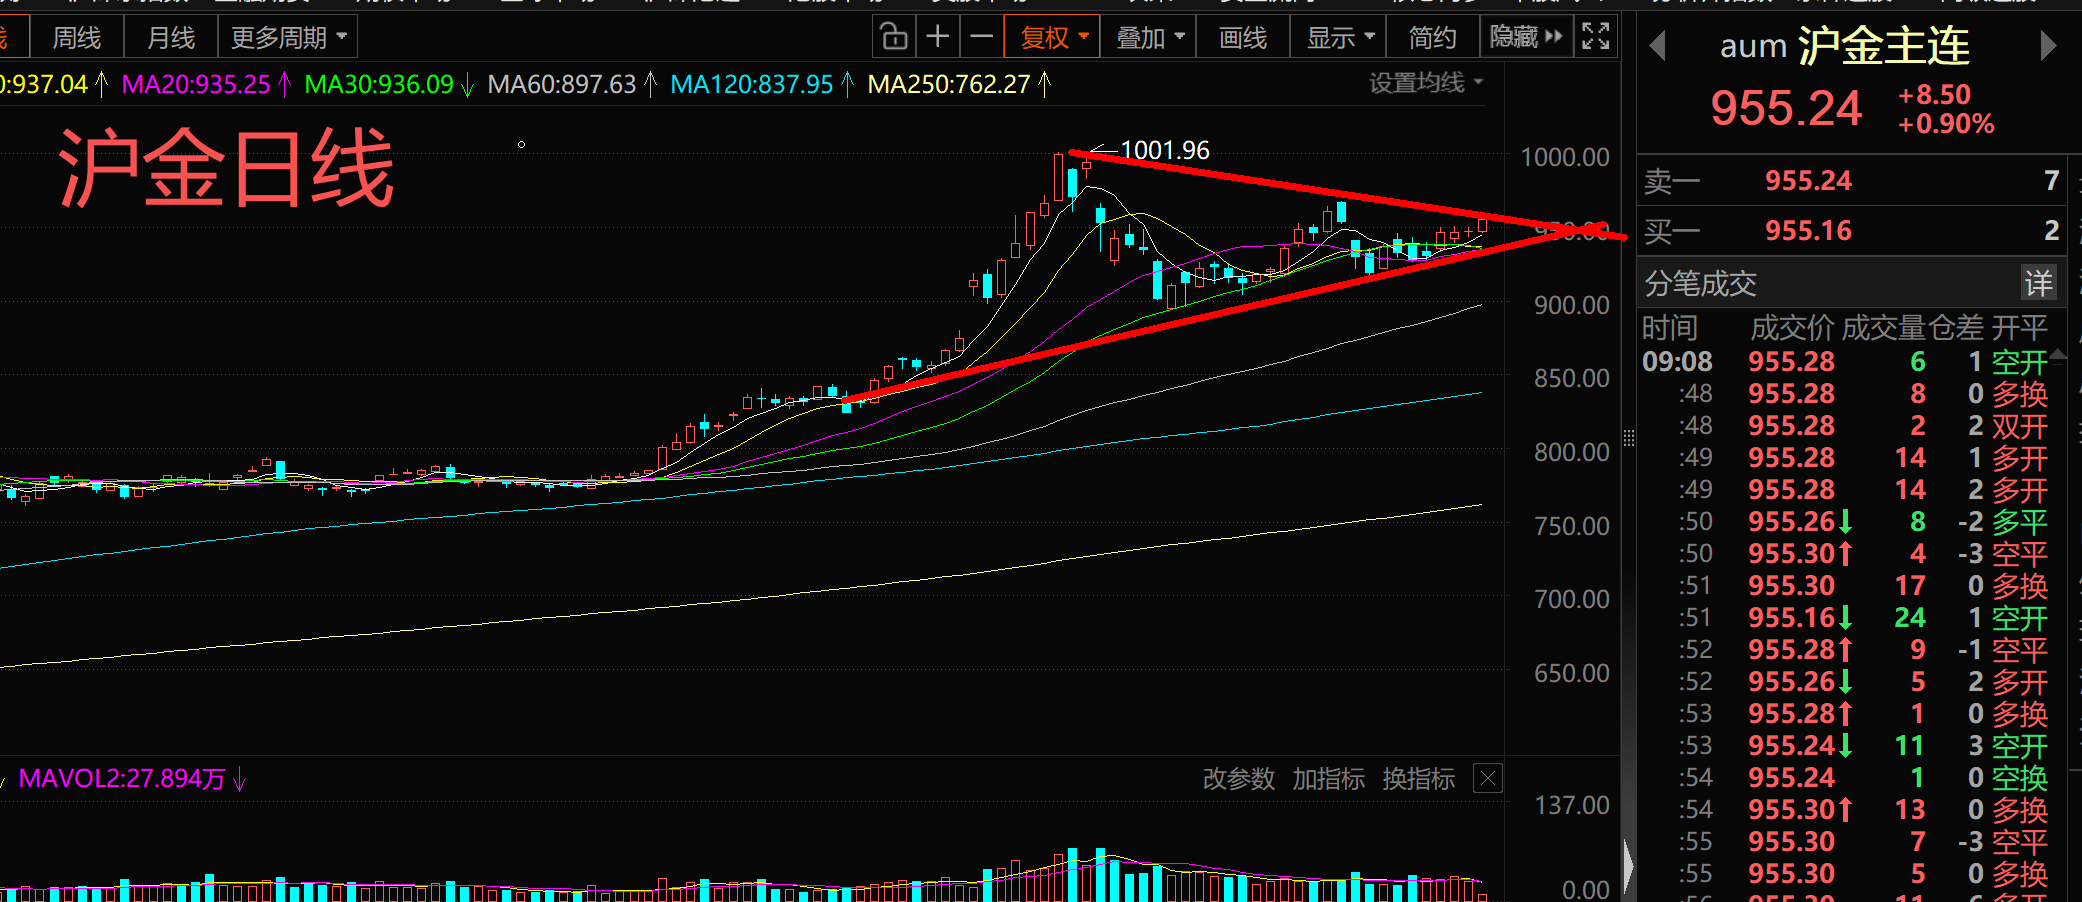This screenshot has height=902, width=2082.
Task: Toggle 简约 simplified view
Action: click(x=1432, y=38)
